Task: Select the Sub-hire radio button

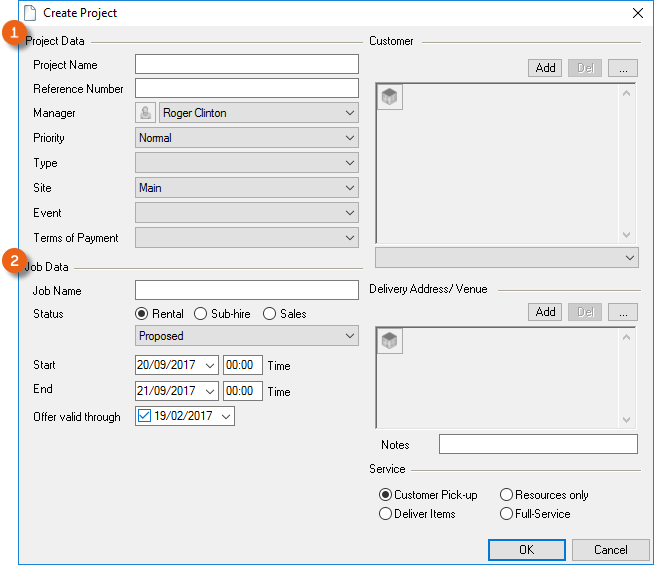Action: (201, 314)
